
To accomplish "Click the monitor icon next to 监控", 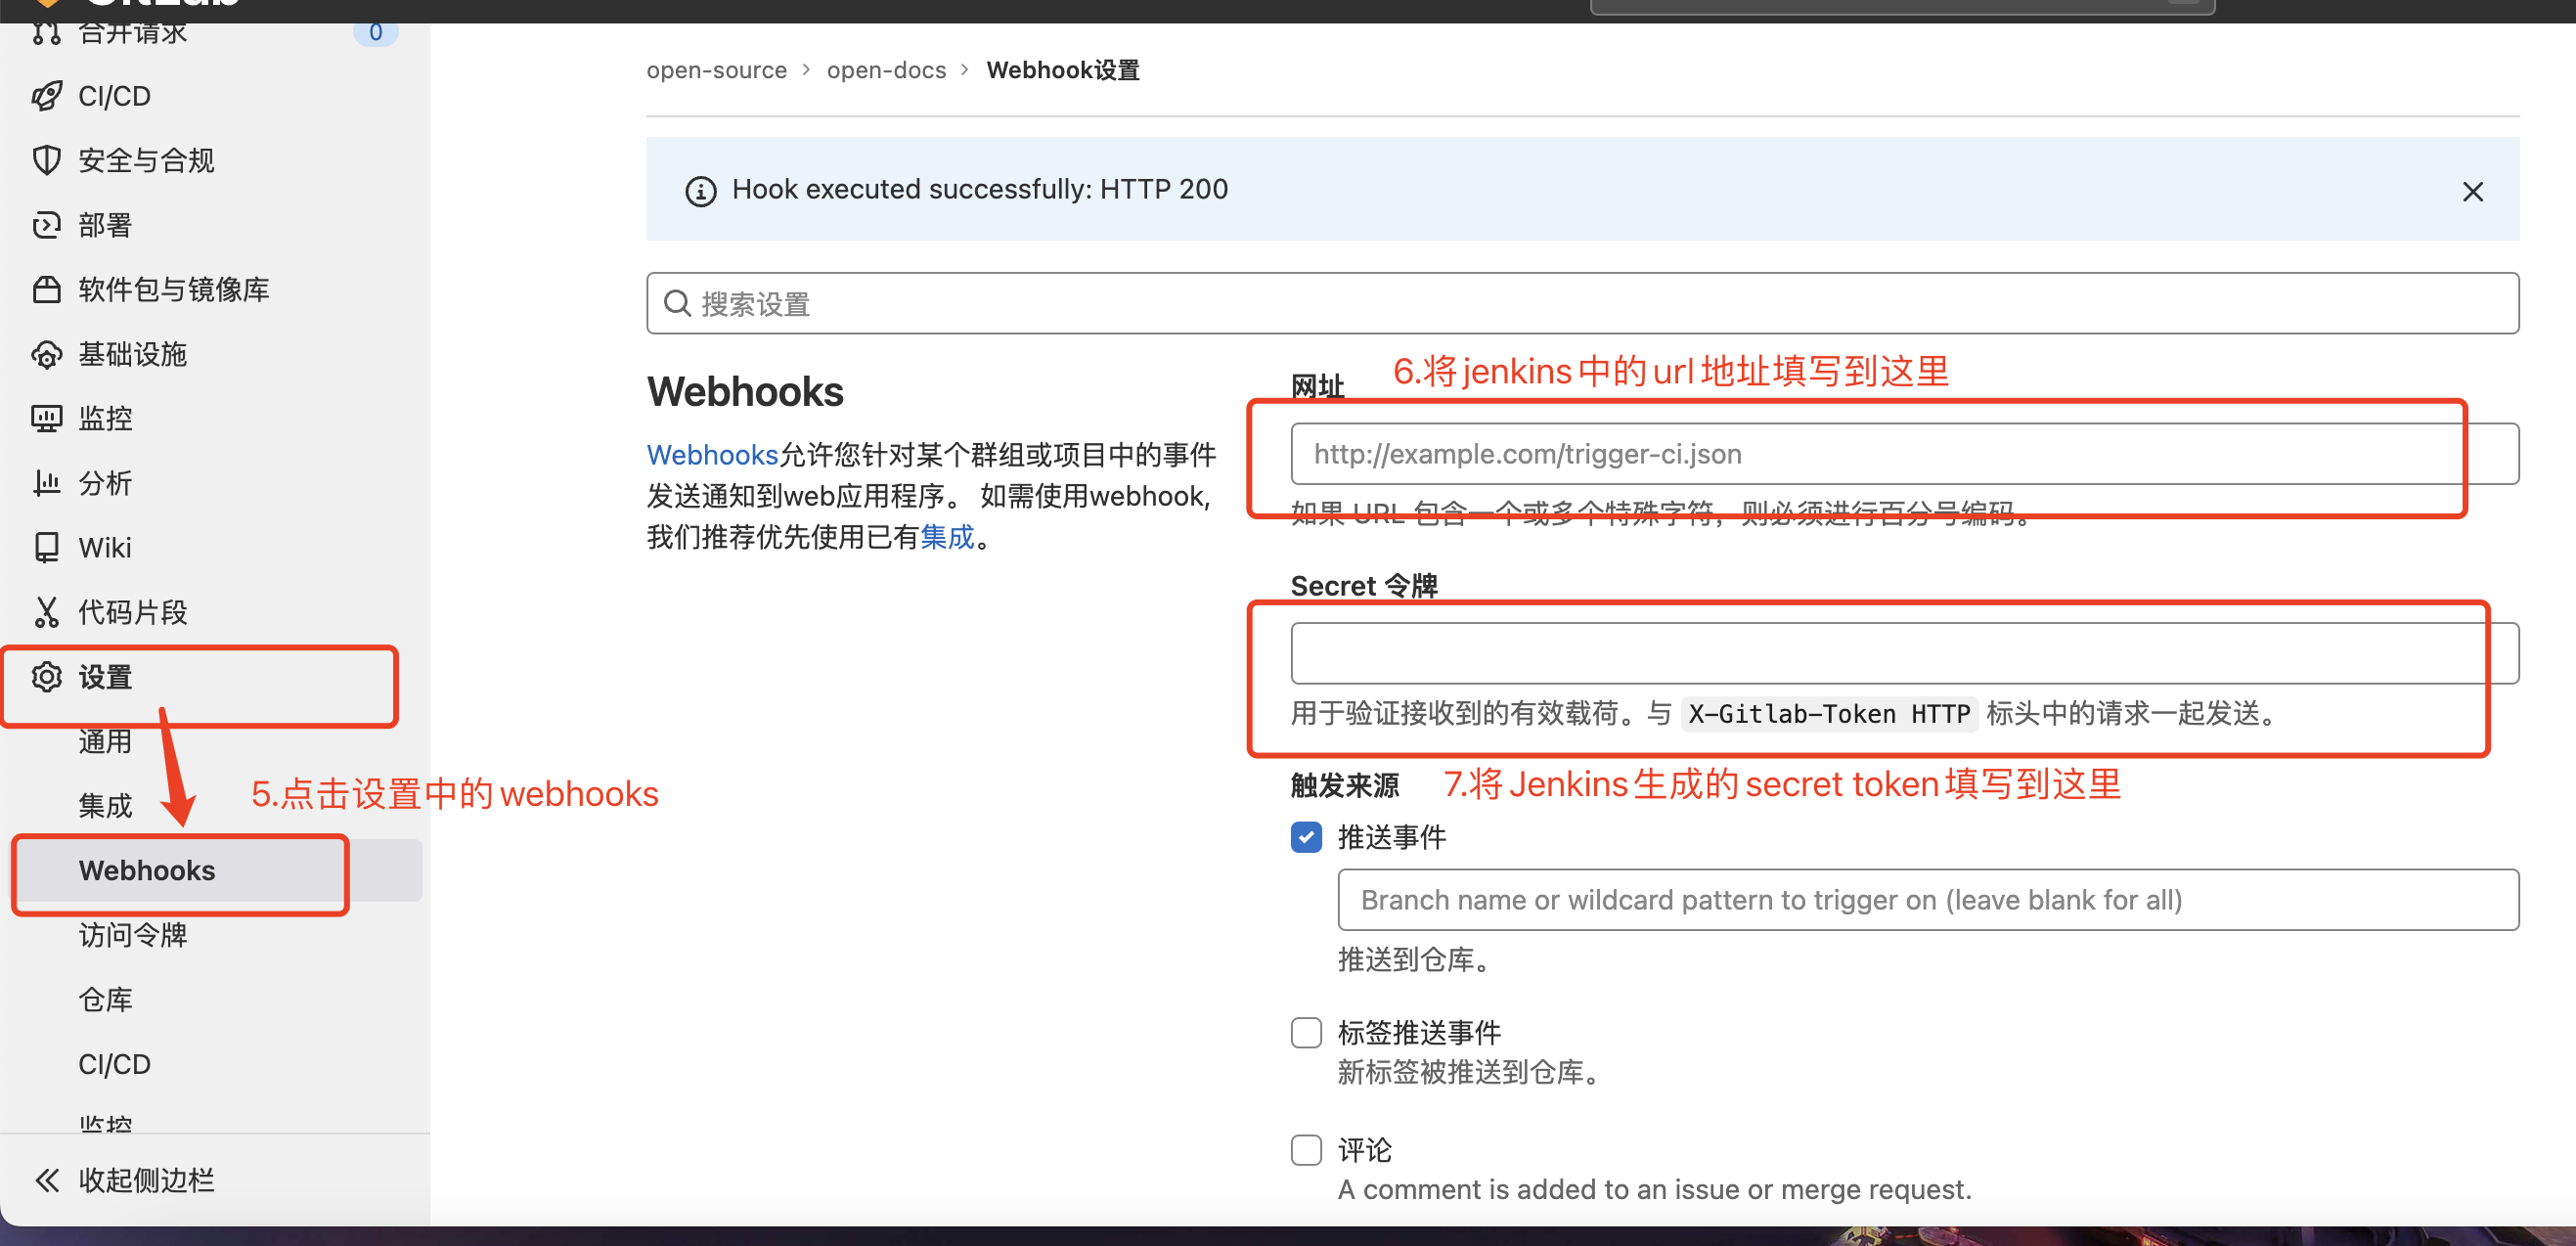I will click(46, 419).
